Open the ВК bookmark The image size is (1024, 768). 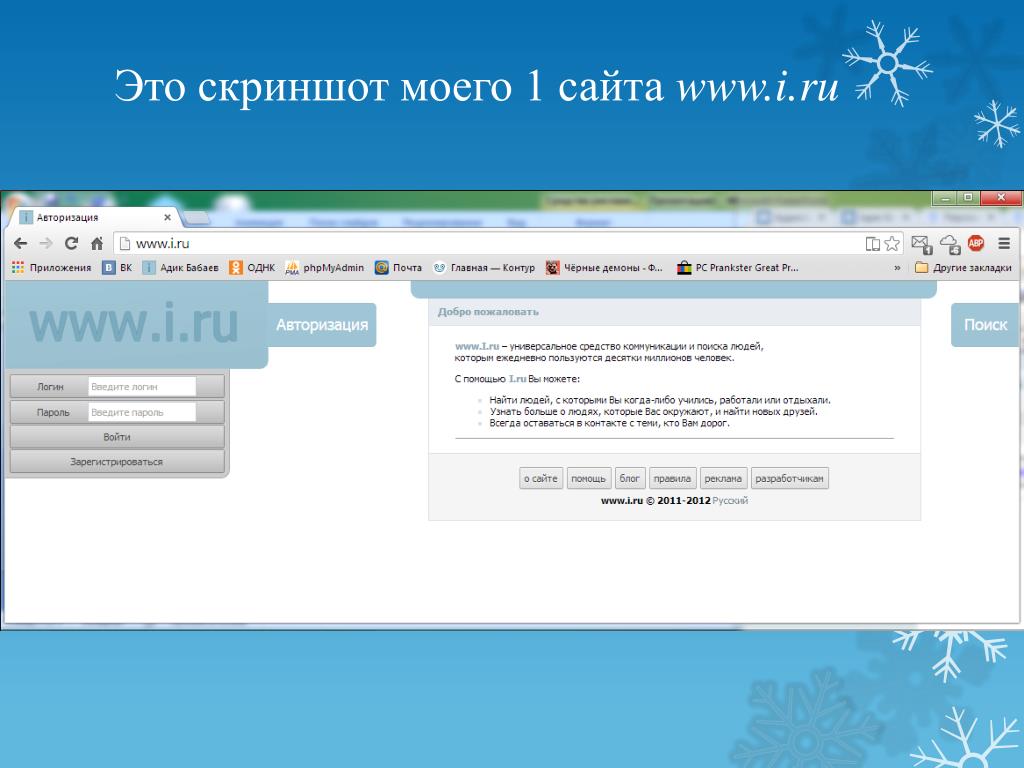[118, 268]
